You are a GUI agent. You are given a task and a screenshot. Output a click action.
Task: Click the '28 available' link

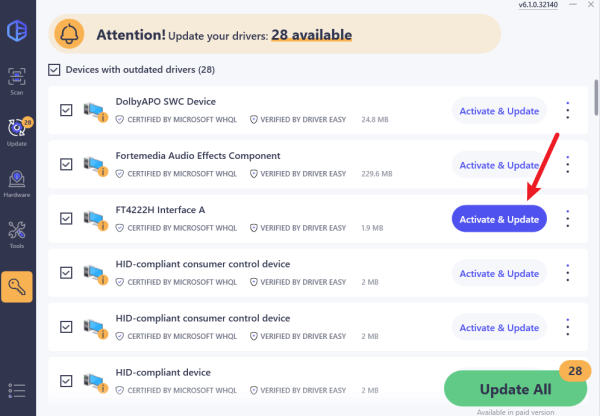coord(313,34)
